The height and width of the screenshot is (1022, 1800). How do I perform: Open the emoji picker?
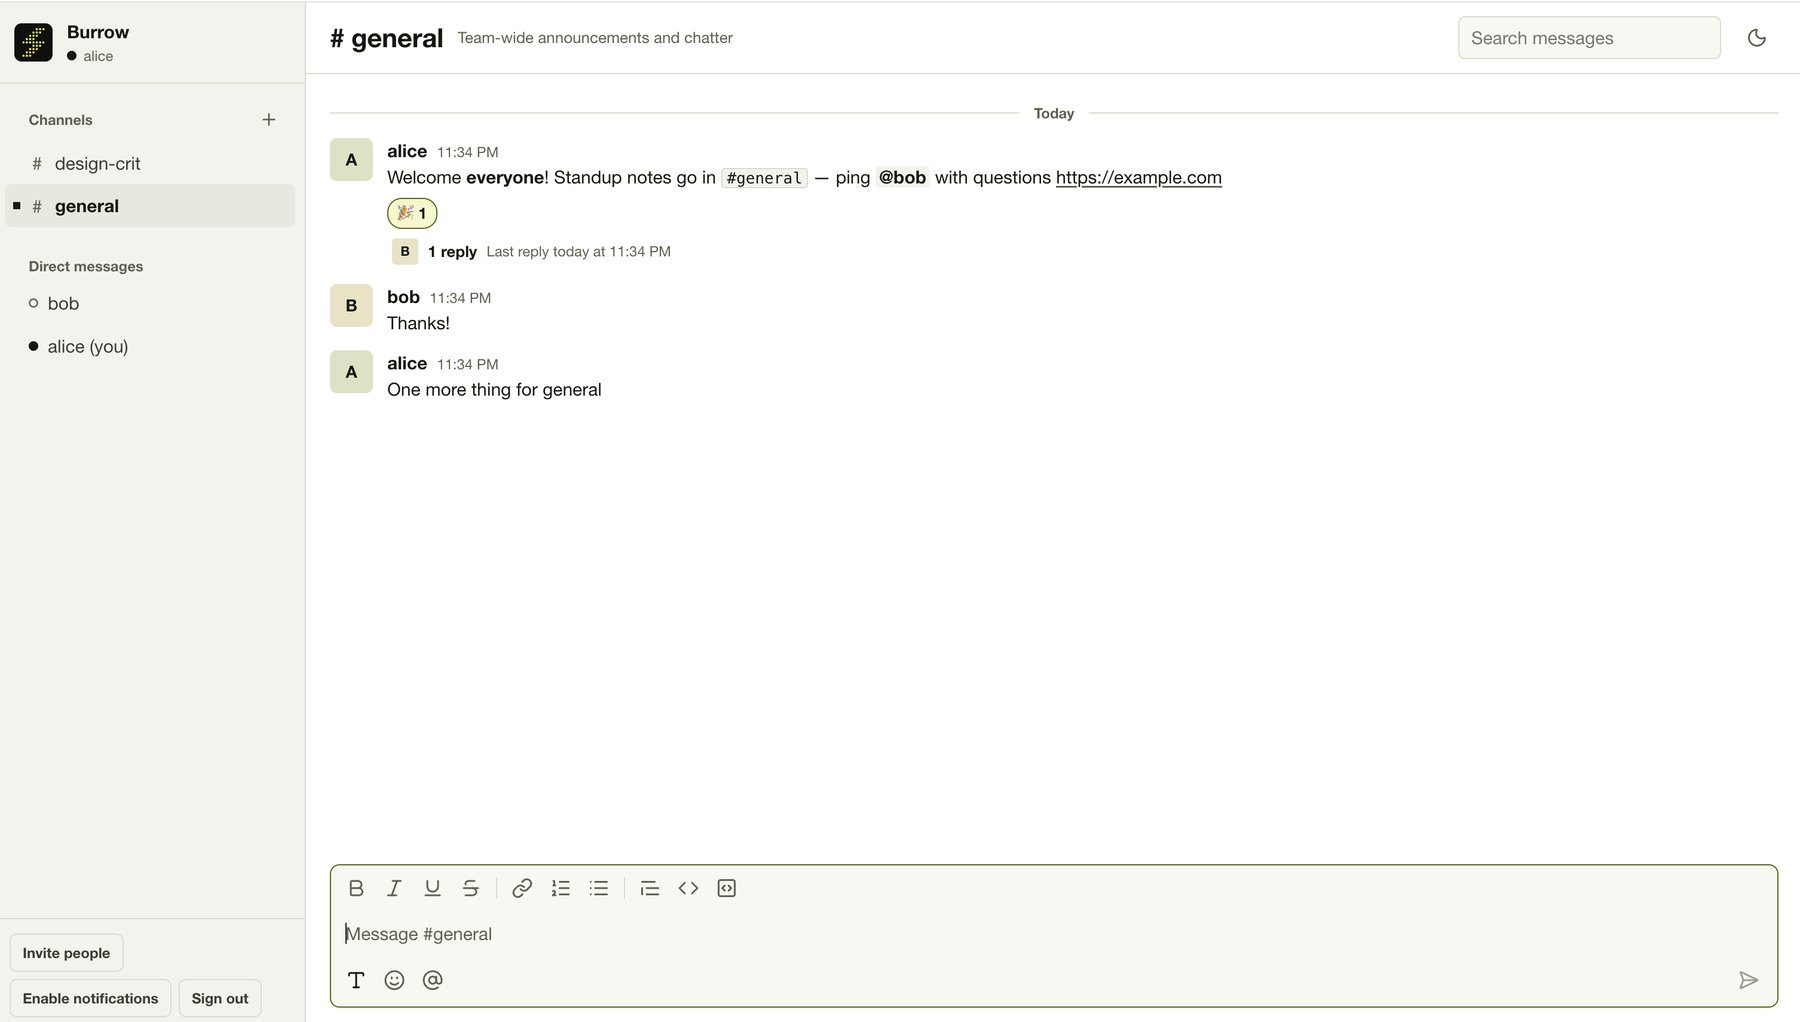[394, 980]
